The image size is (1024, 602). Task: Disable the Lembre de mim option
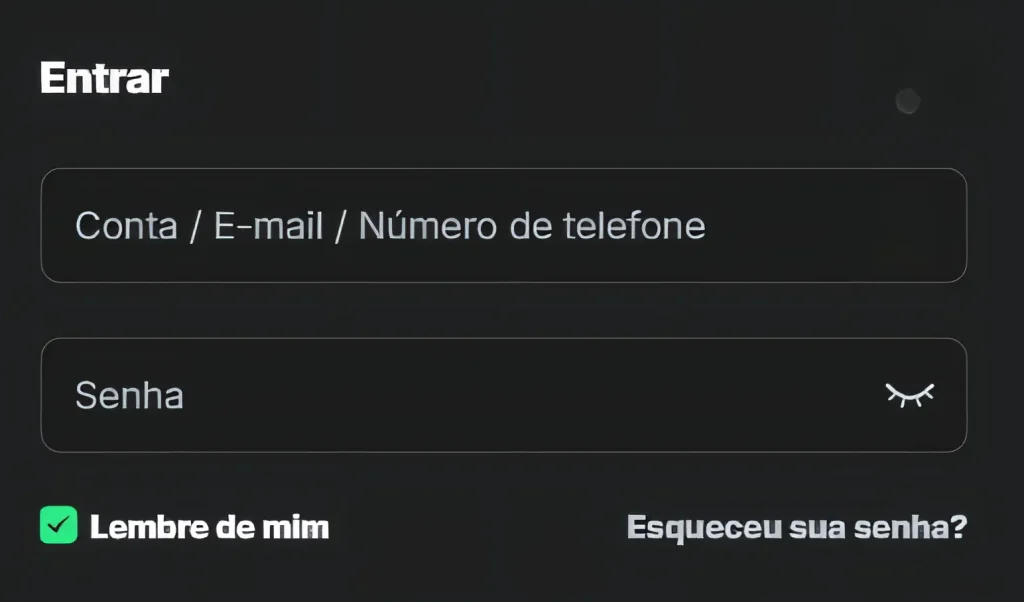pyautogui.click(x=59, y=525)
